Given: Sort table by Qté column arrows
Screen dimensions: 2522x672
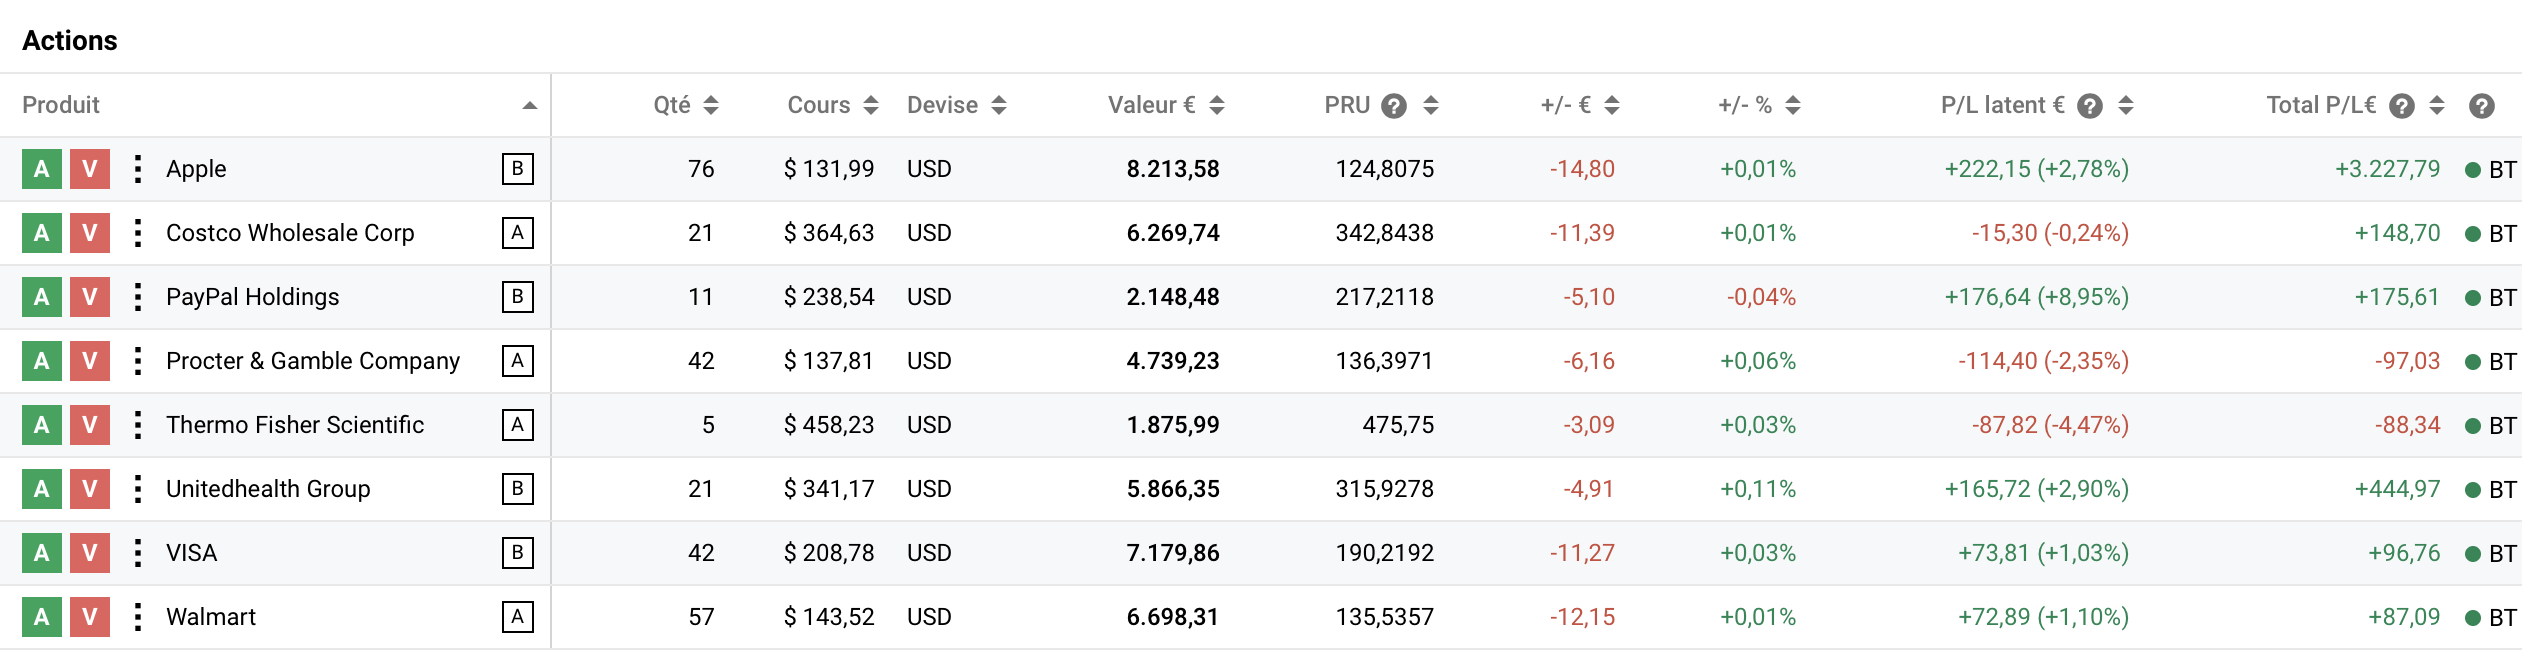Looking at the screenshot, I should click(x=711, y=105).
